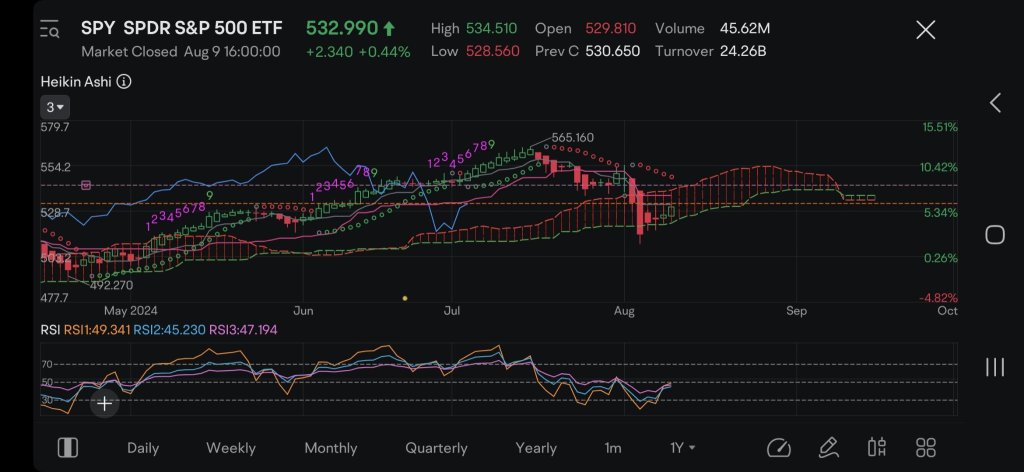
Task: Tap the Prev C 530.650 value
Action: [613, 51]
